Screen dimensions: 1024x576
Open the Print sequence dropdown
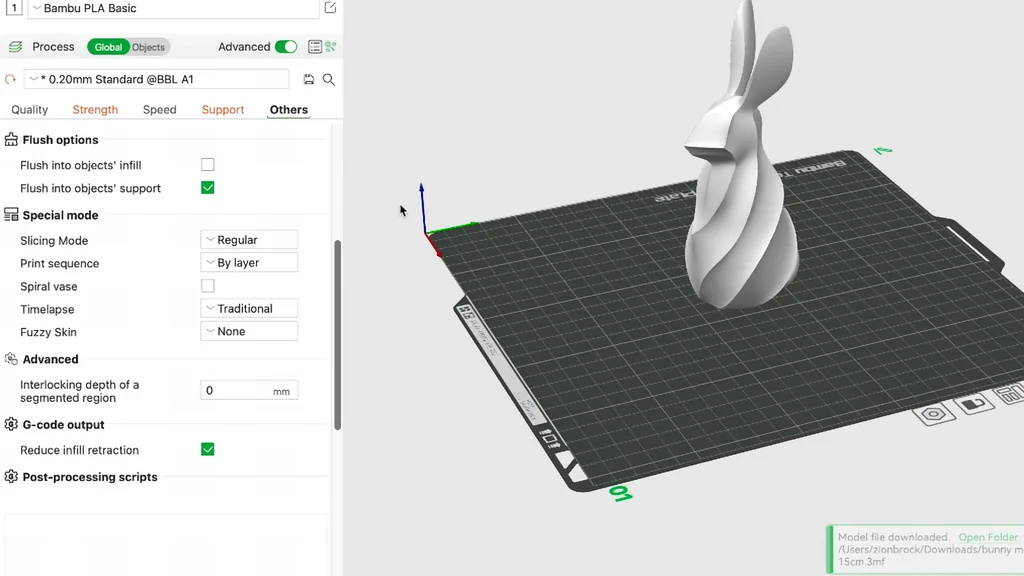[249, 263]
